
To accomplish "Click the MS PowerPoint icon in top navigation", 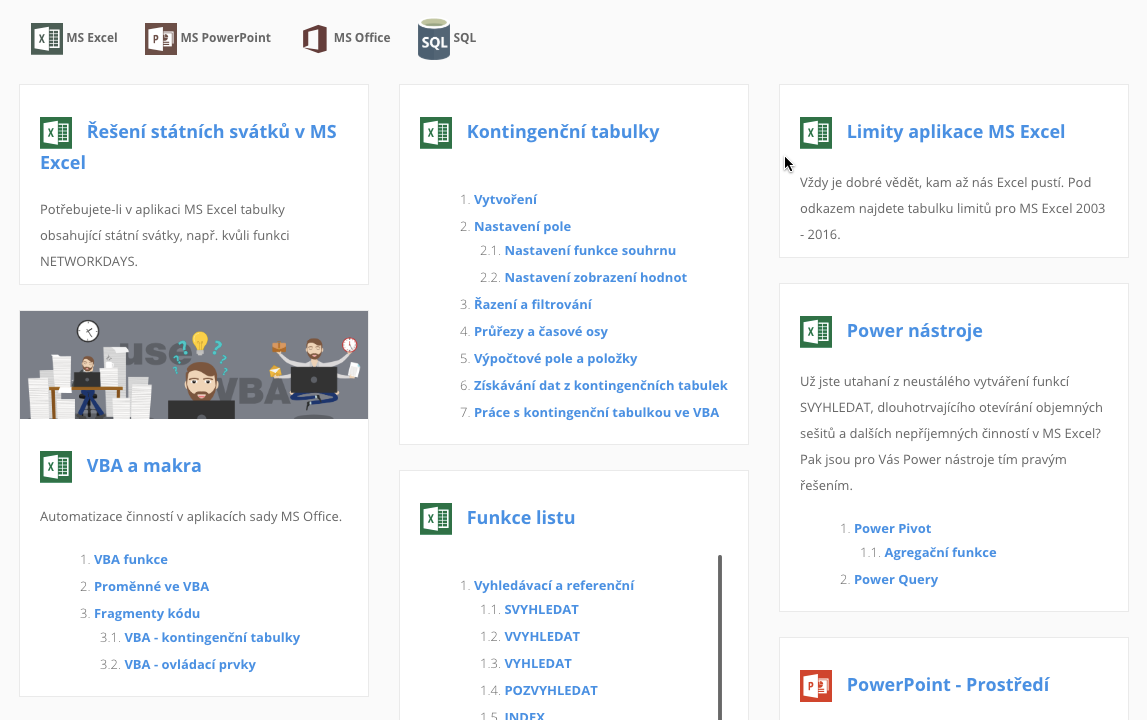I will pos(161,39).
